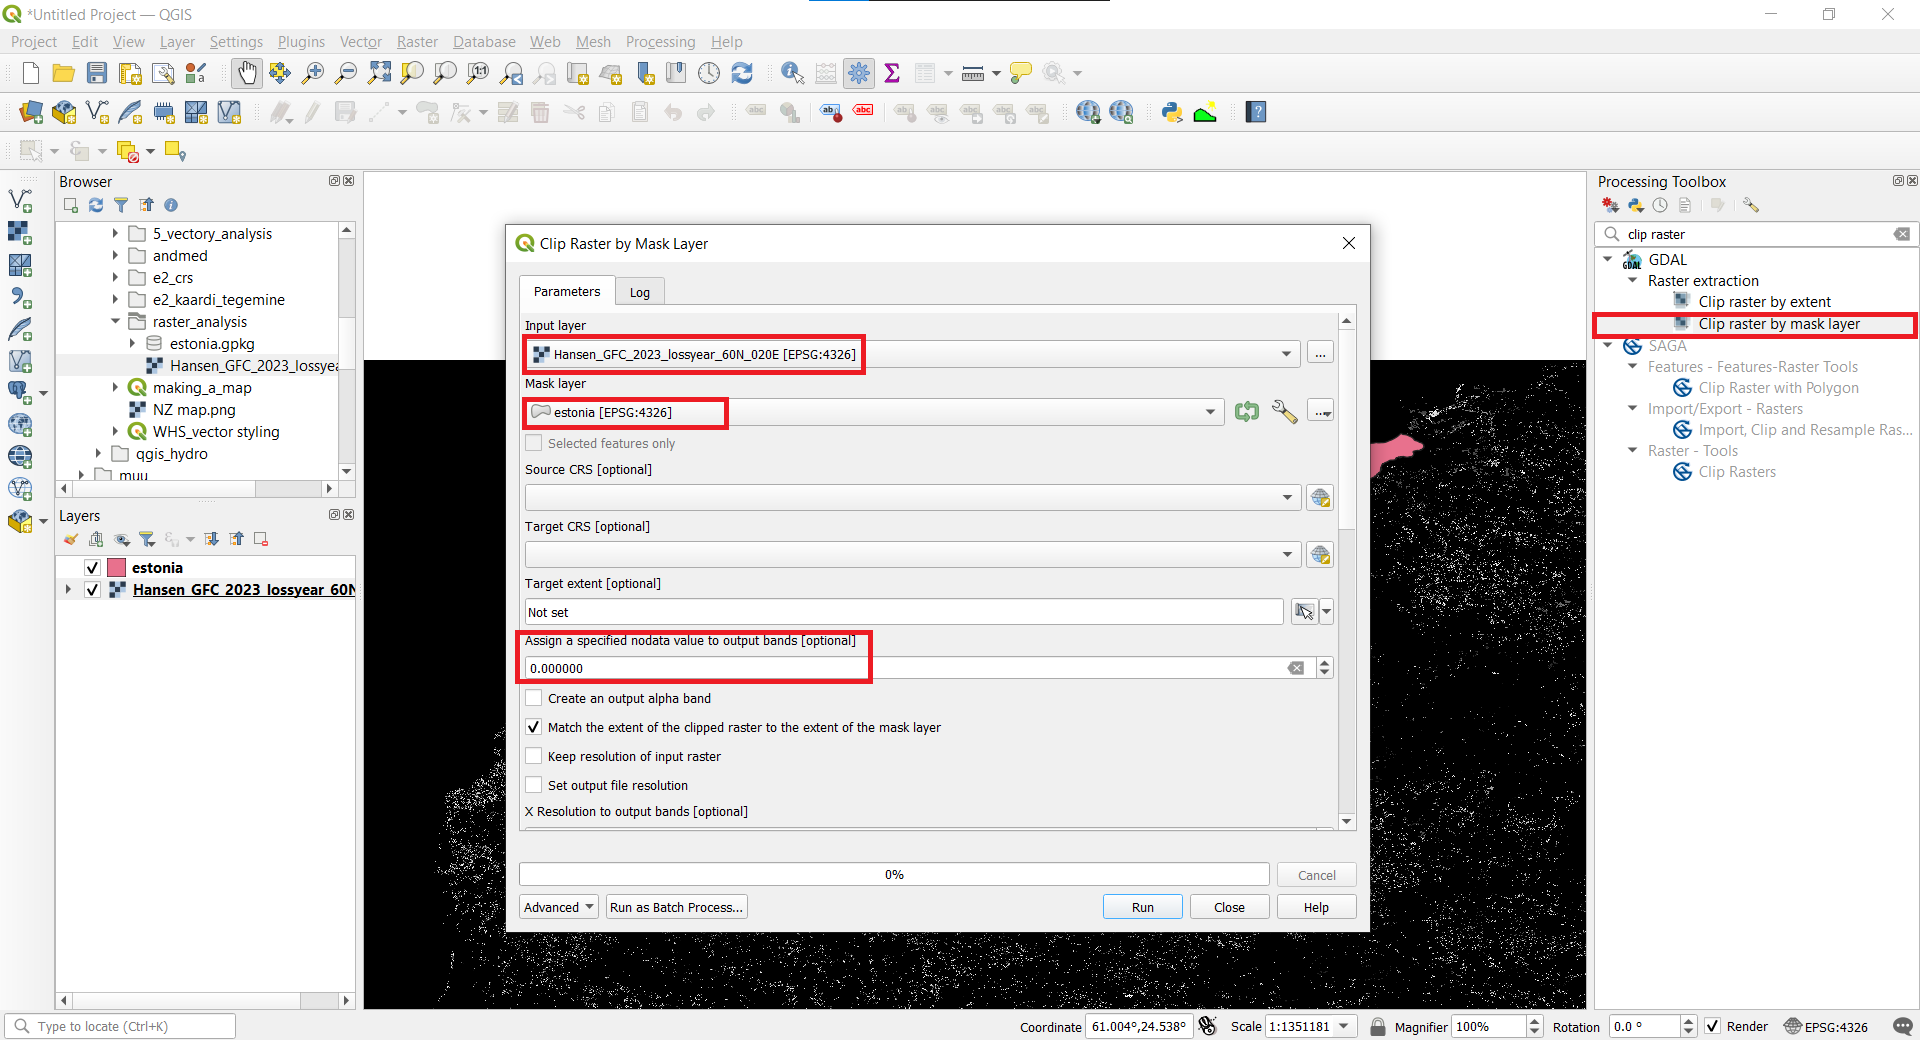Open the Input layer dropdown
This screenshot has width=1920, height=1040.
pos(1286,354)
